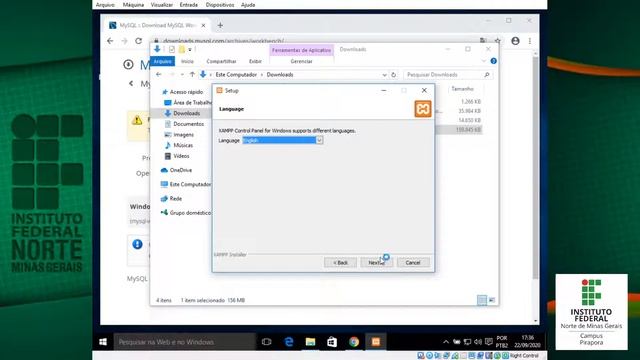The width and height of the screenshot is (640, 360).
Task: Open the Ajuda menu
Action: [248, 5]
